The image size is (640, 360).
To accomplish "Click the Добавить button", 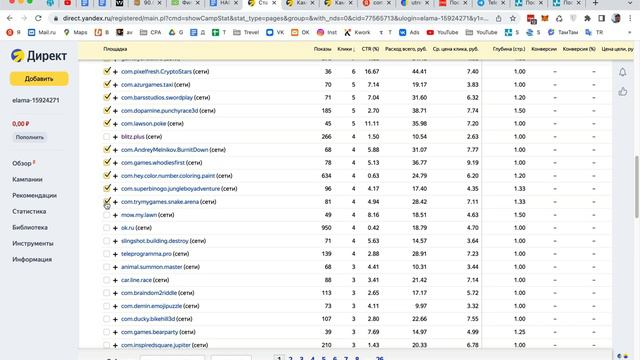I will [x=39, y=79].
